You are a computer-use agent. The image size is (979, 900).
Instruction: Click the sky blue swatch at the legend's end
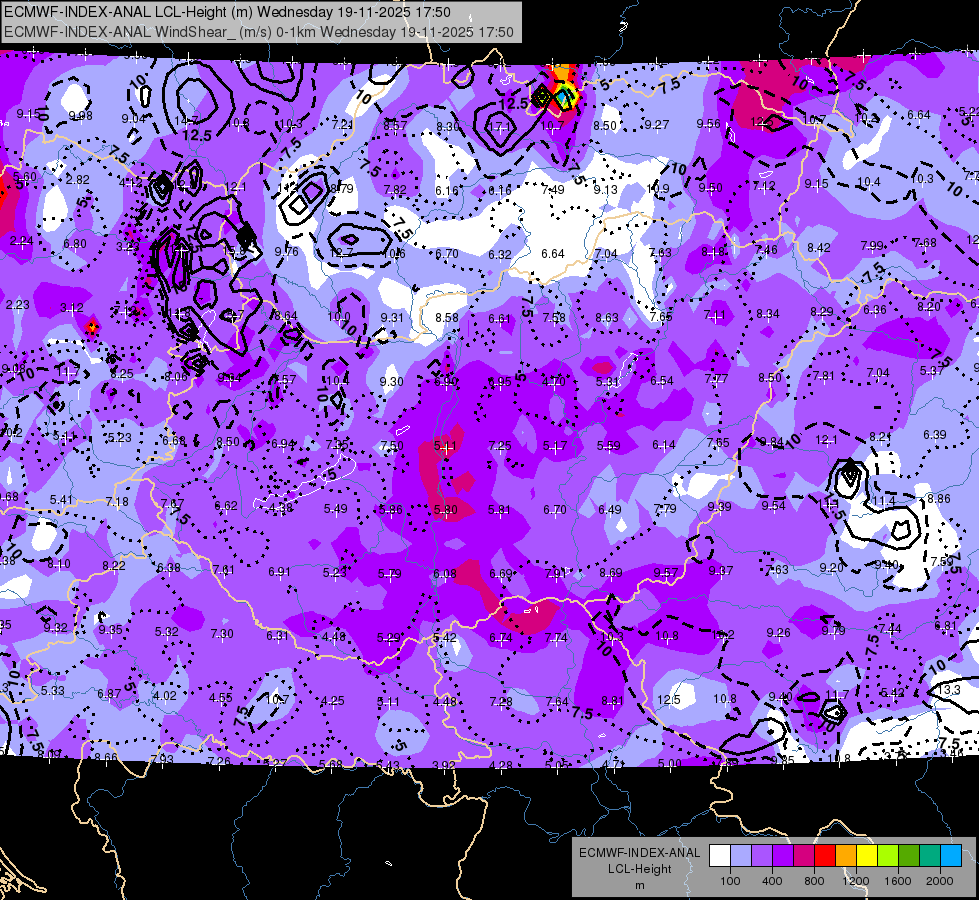(951, 856)
